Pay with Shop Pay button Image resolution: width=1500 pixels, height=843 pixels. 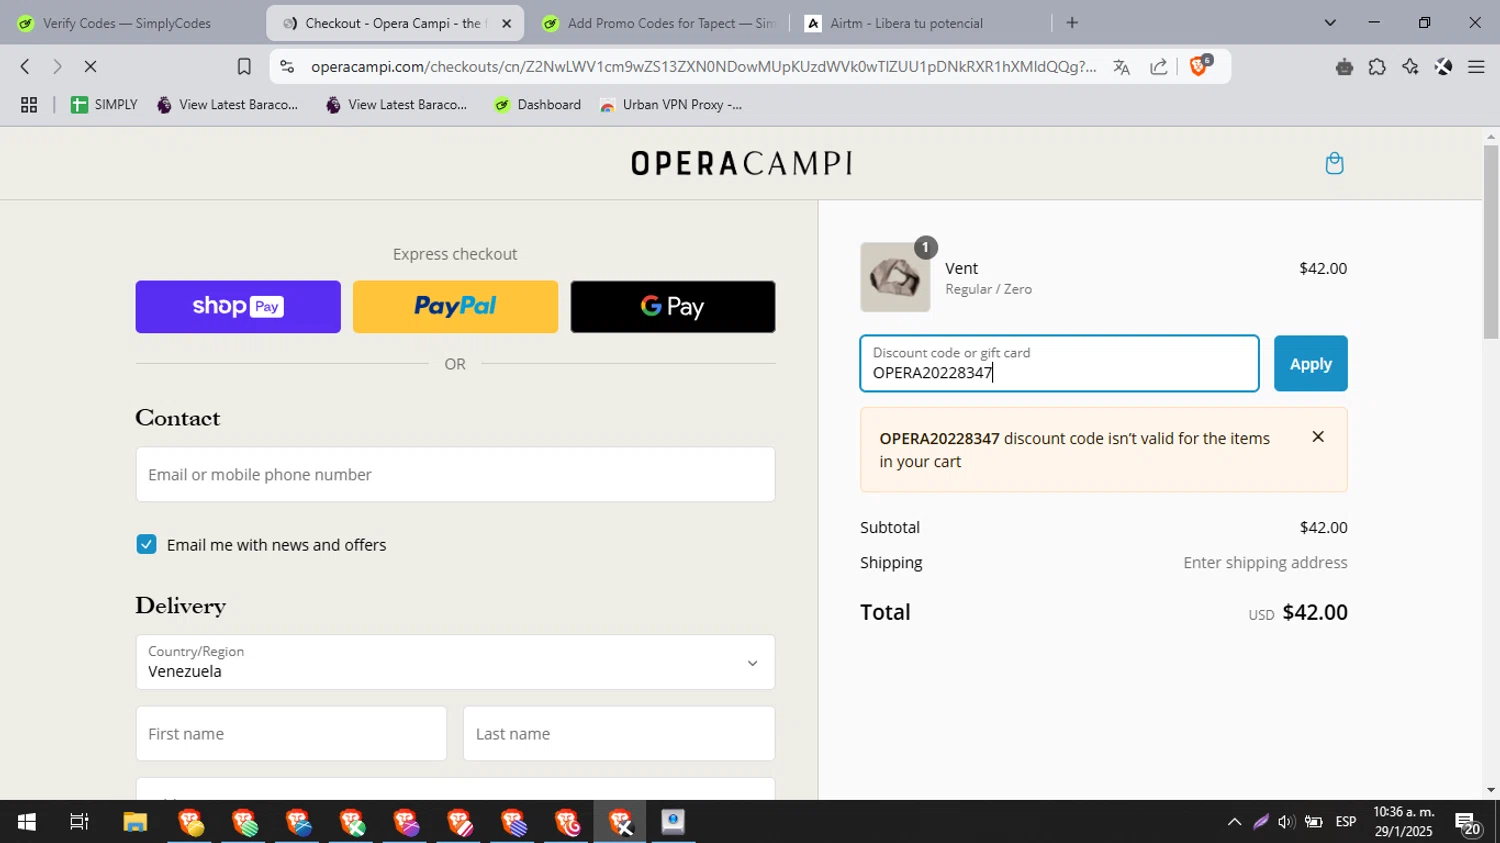[x=238, y=307]
